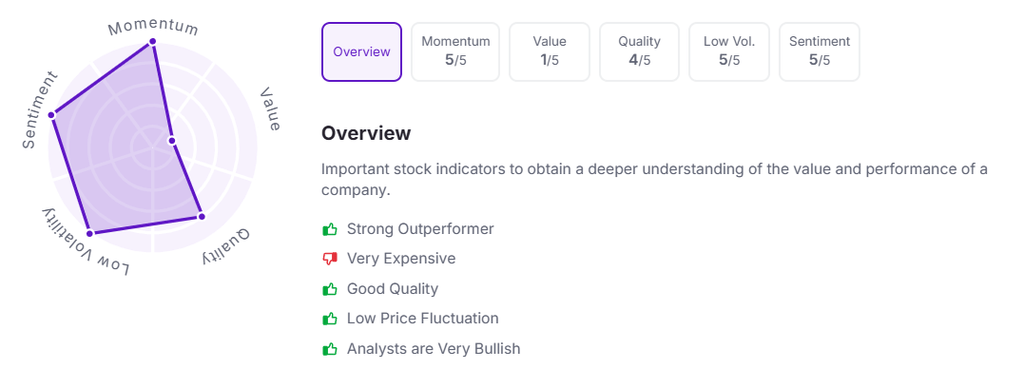Select the Value data point on radar chart
Screen dimensions: 1024x371
coord(172,140)
